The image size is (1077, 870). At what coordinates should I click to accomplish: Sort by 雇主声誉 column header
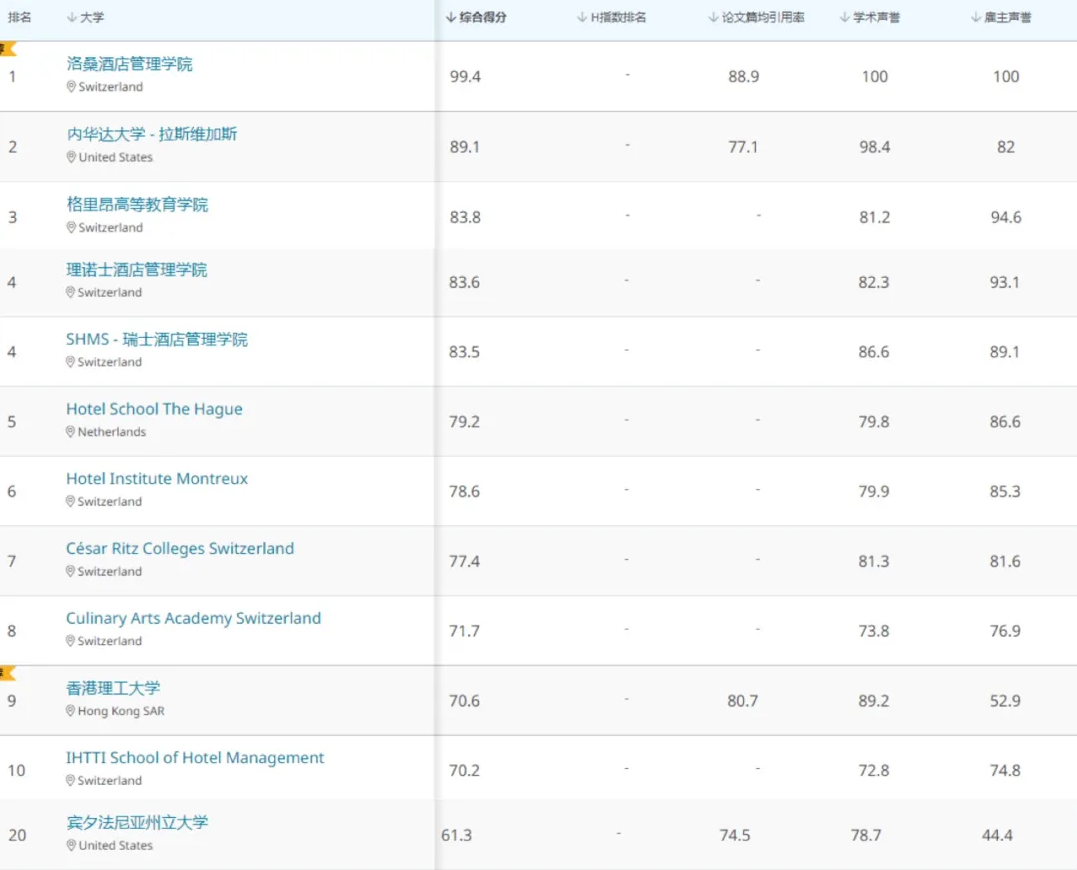click(x=1001, y=17)
